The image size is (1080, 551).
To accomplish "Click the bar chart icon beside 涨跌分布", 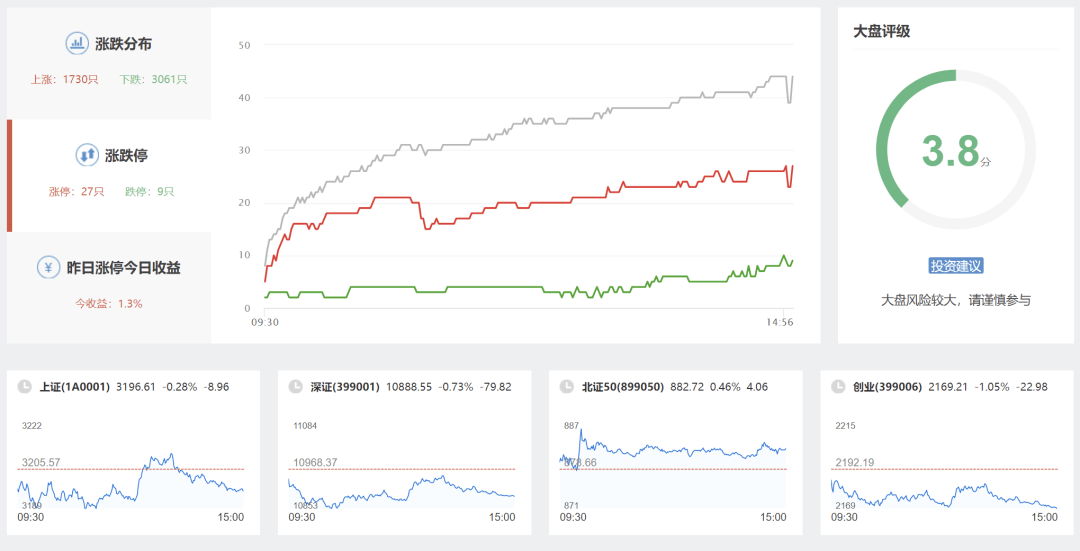I will click(77, 43).
